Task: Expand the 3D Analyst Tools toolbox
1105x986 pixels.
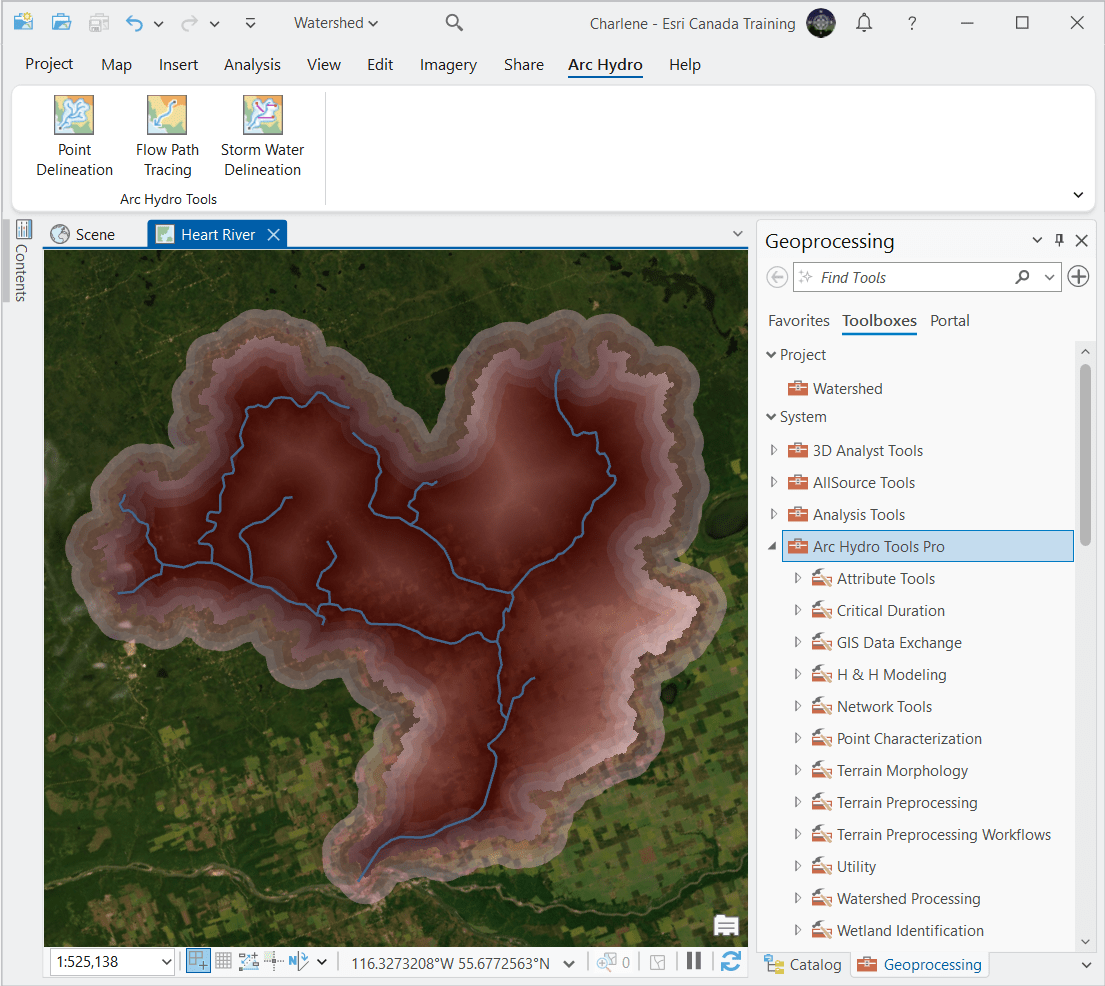Action: (x=774, y=450)
